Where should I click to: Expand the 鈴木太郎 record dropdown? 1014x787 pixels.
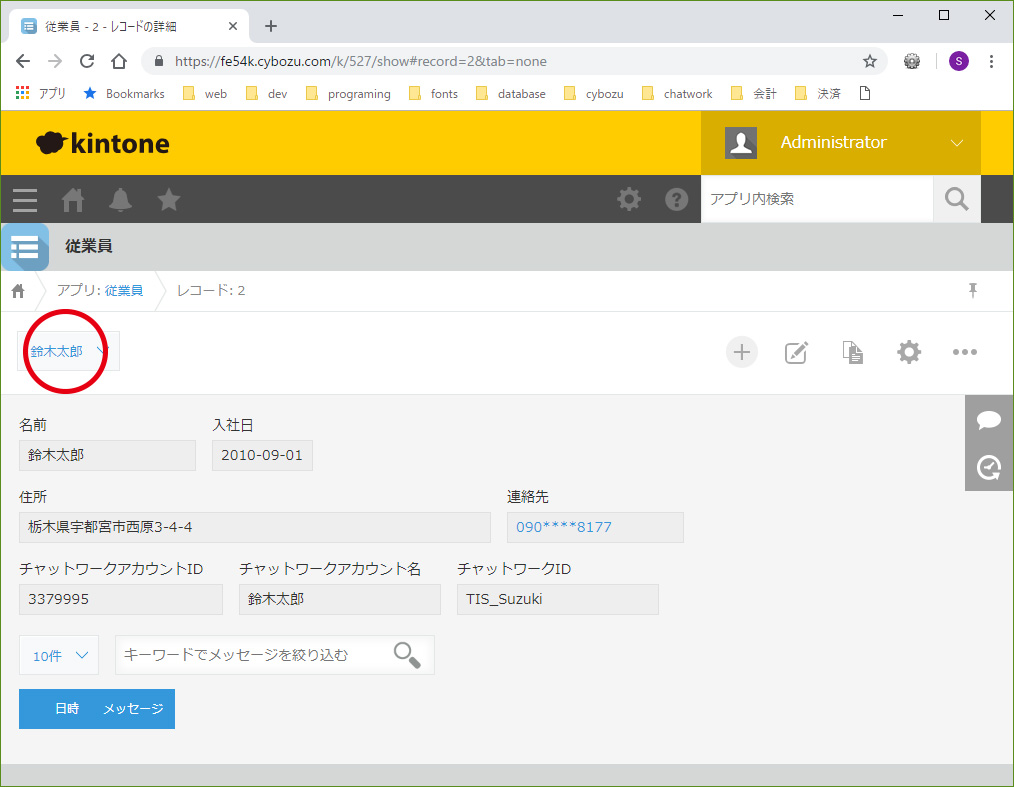[x=69, y=351]
